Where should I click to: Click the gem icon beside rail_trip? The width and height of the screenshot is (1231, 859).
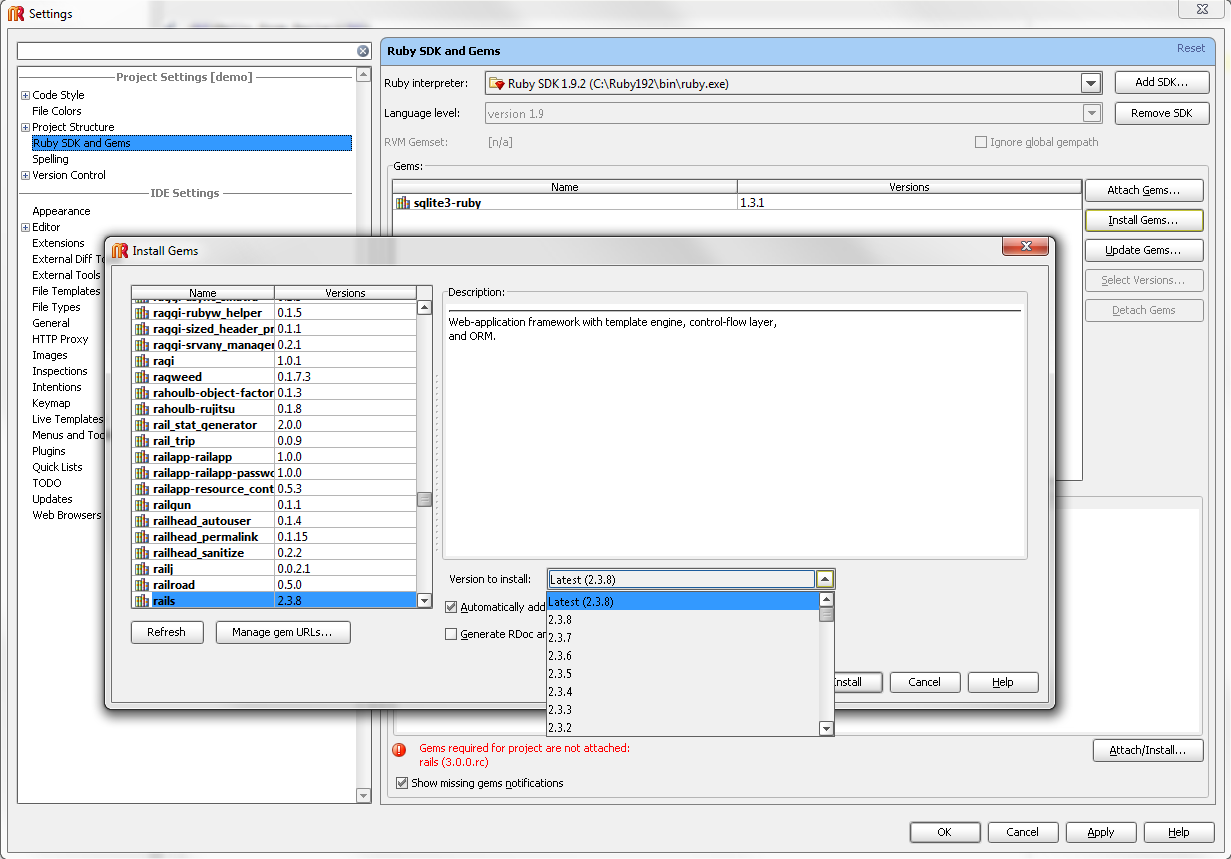142,441
